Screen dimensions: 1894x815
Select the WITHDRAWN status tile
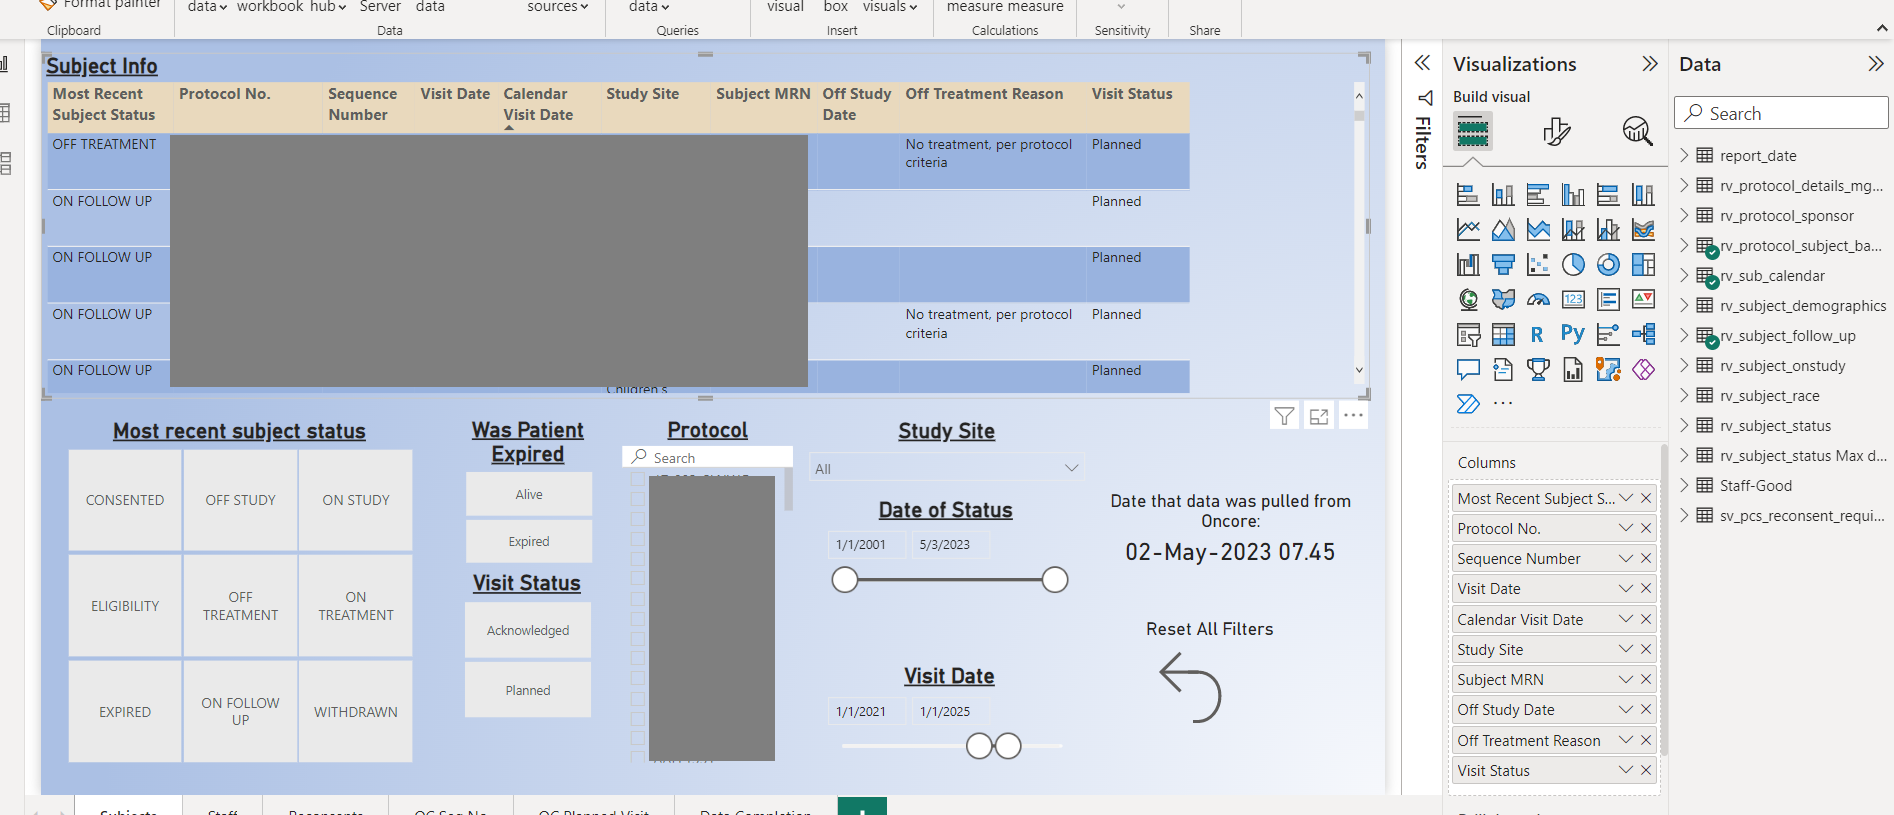(356, 712)
